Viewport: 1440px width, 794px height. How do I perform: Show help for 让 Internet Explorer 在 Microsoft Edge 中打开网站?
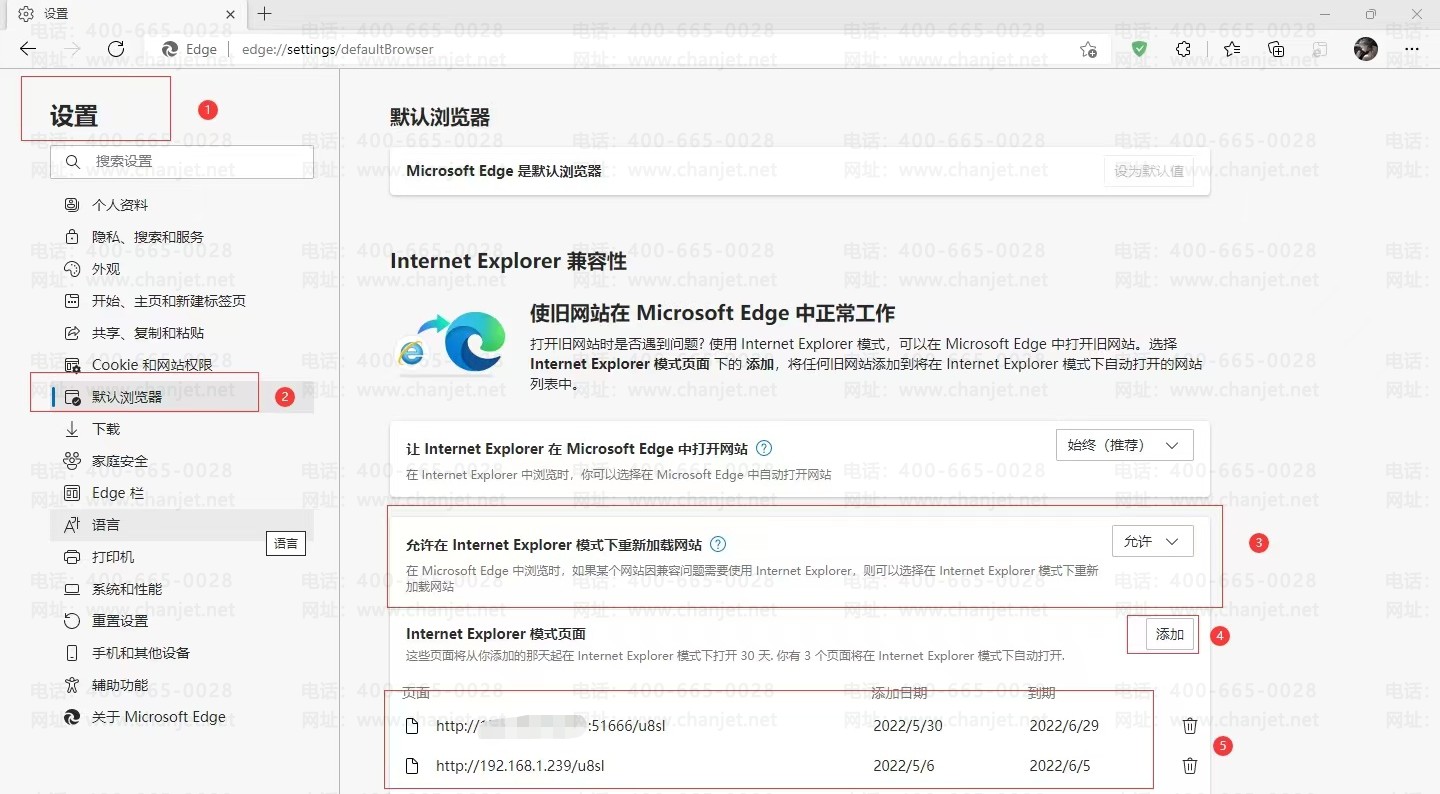pos(764,448)
